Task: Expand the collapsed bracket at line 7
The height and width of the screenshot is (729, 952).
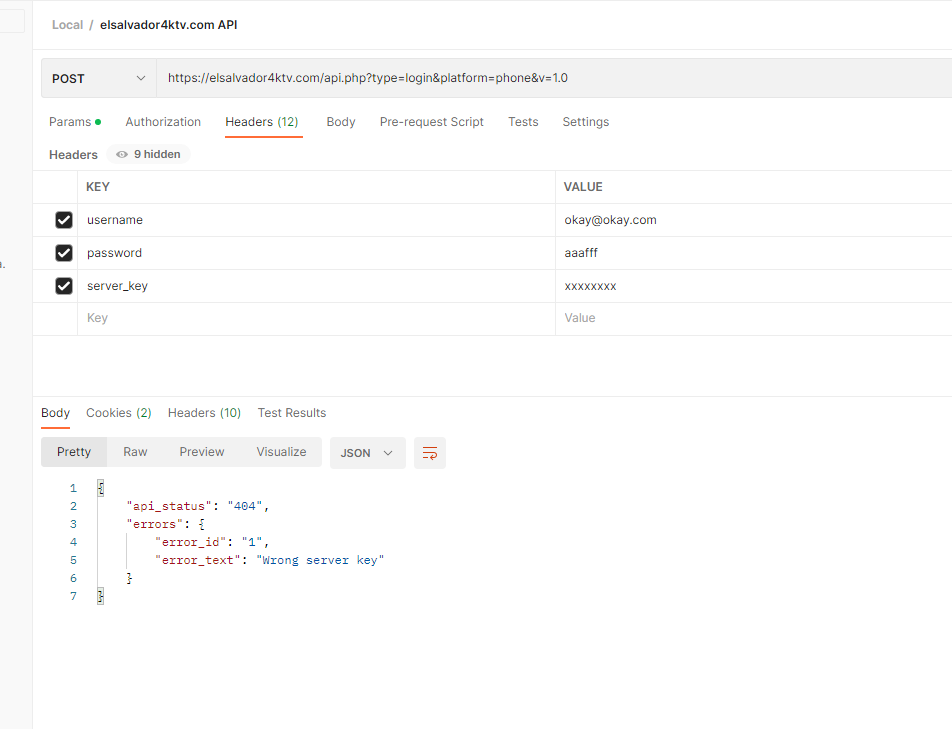Action: coord(99,595)
